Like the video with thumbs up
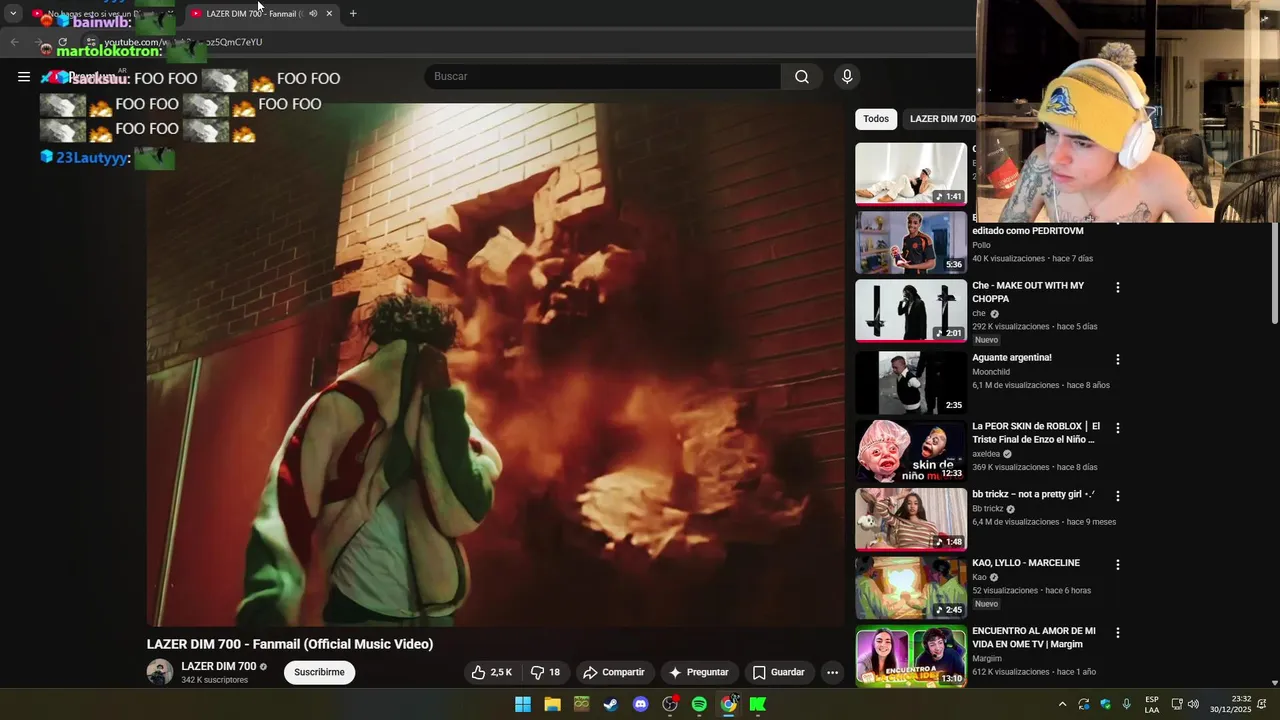Viewport: 1280px width, 720px height. tap(492, 672)
